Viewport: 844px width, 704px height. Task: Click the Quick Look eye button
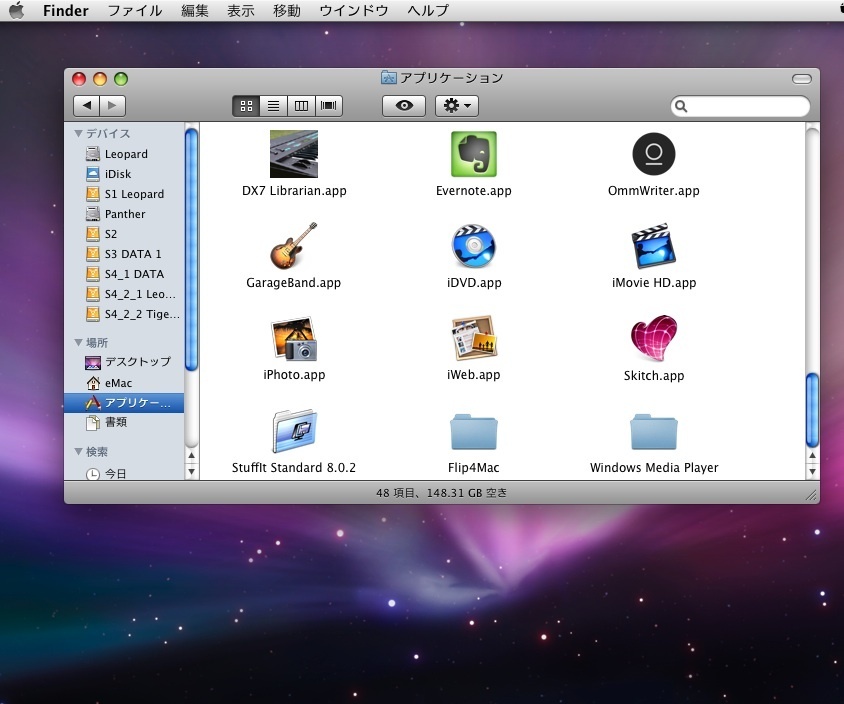404,106
